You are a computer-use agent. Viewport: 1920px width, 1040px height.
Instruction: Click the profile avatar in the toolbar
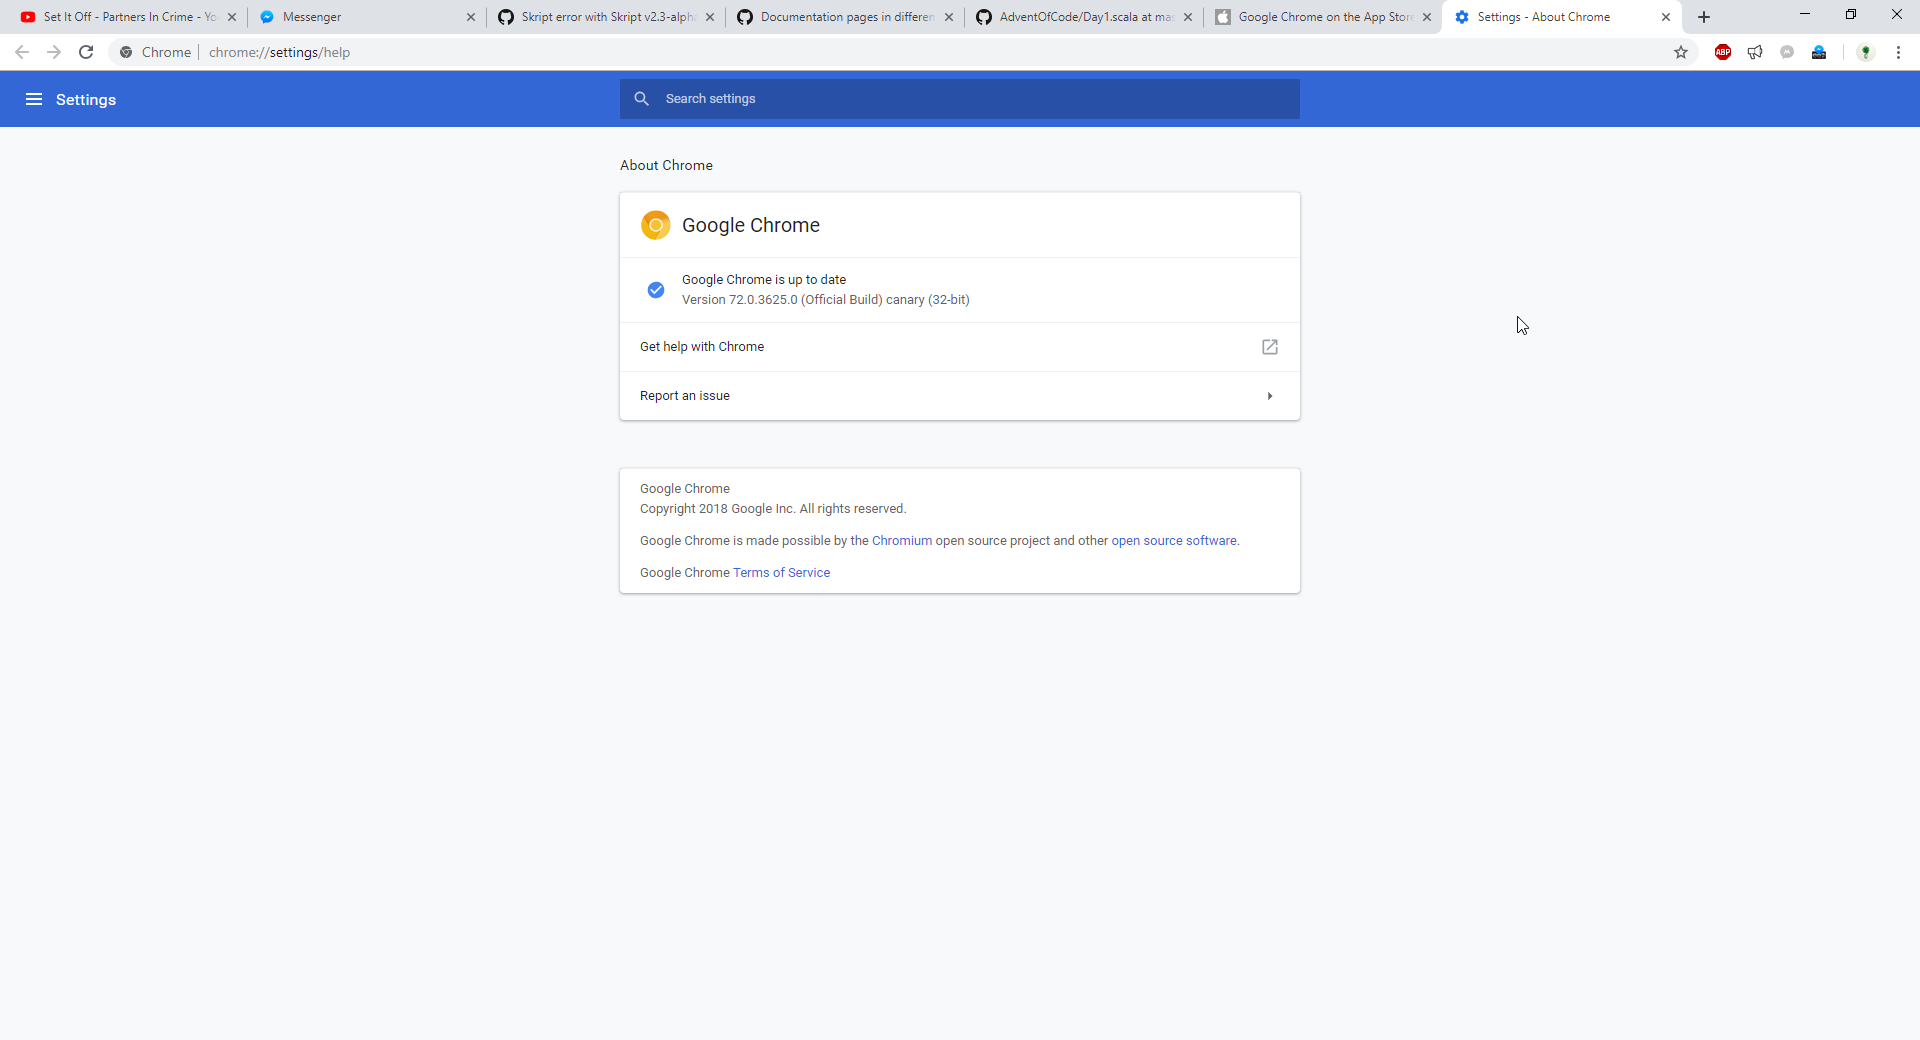click(x=1866, y=52)
